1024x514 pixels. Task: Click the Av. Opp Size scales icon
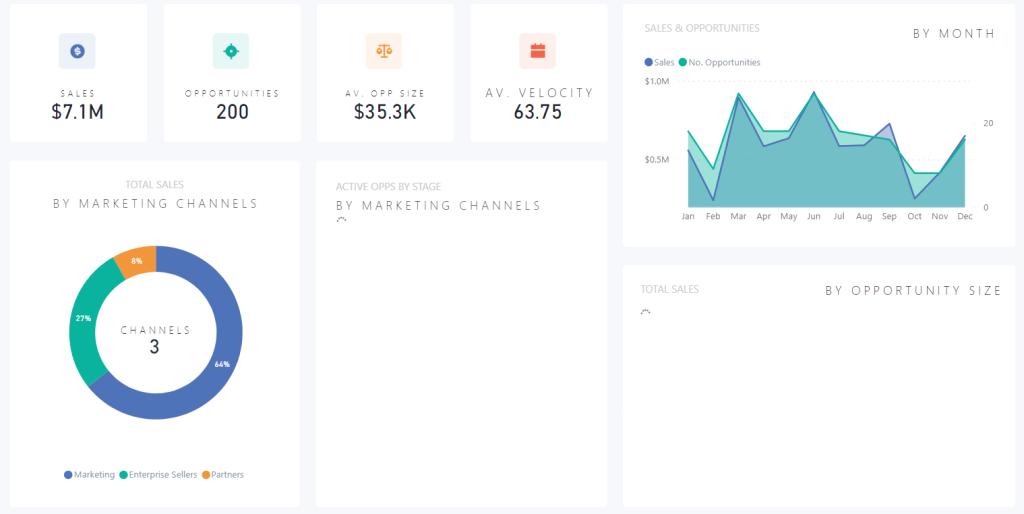[x=384, y=50]
